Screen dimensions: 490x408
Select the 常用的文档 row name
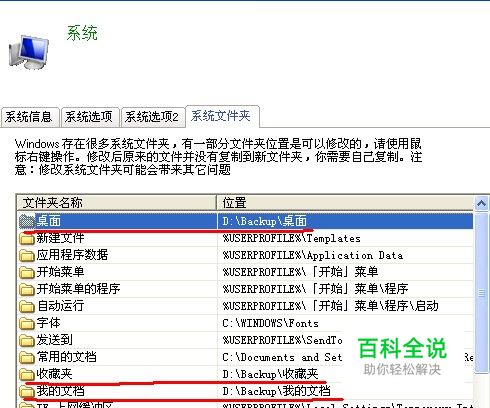click(x=66, y=357)
